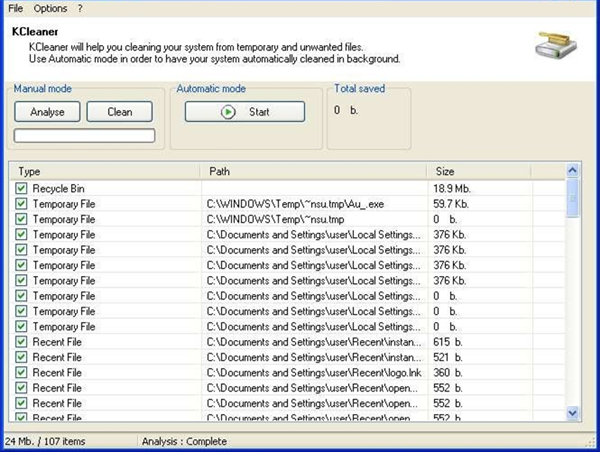Open the Options menu
Viewport: 600px width, 452px height.
50,8
